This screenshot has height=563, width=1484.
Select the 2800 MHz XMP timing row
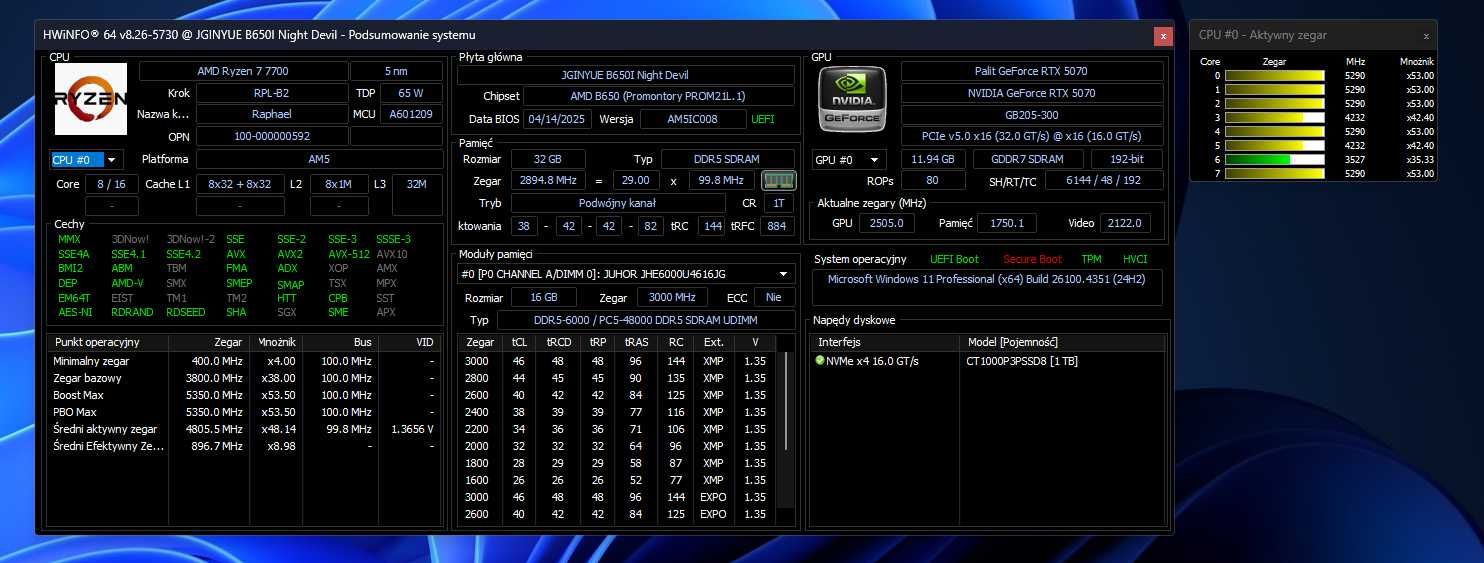pyautogui.click(x=618, y=378)
